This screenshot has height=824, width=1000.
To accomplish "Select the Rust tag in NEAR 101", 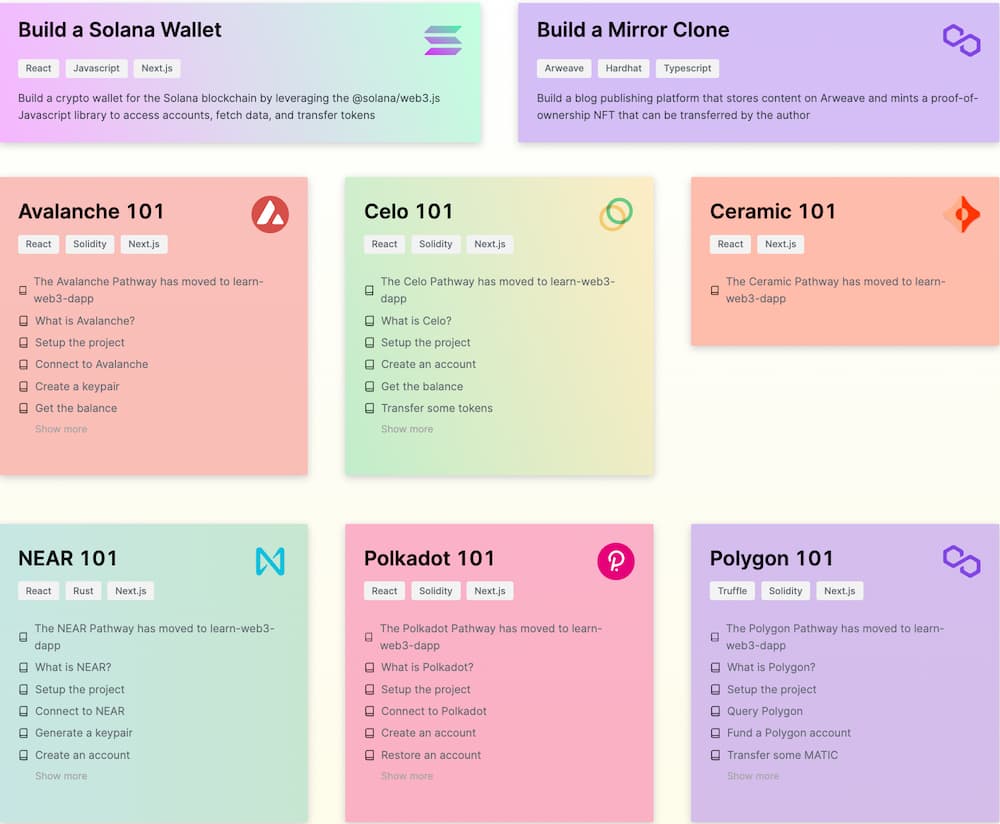I will pyautogui.click(x=83, y=591).
